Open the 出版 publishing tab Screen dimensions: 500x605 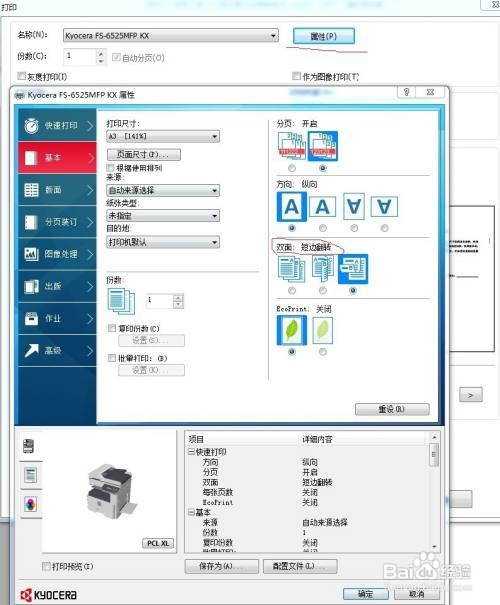57,286
